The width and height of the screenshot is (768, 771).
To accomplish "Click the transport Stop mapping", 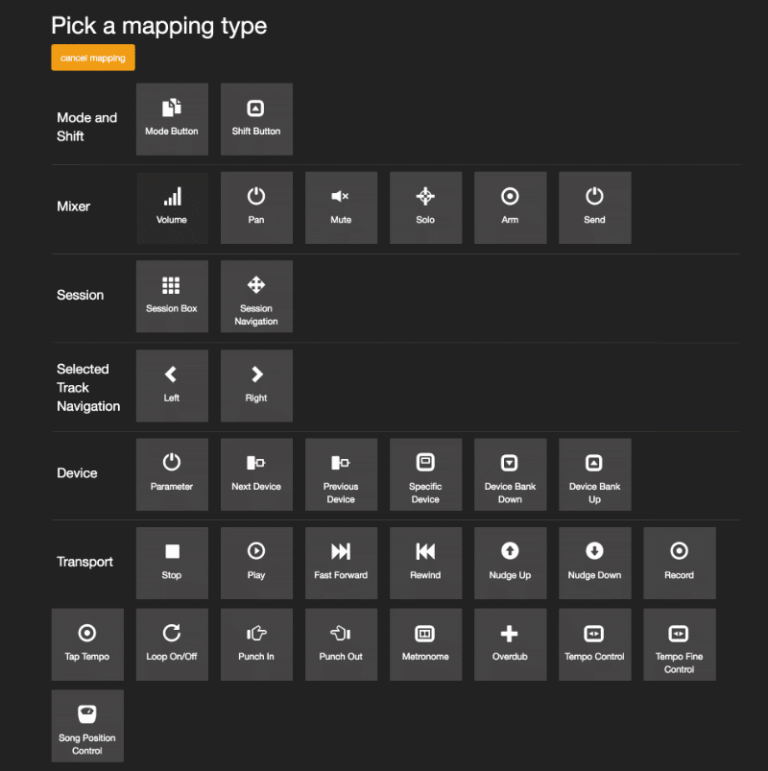I will (x=172, y=563).
